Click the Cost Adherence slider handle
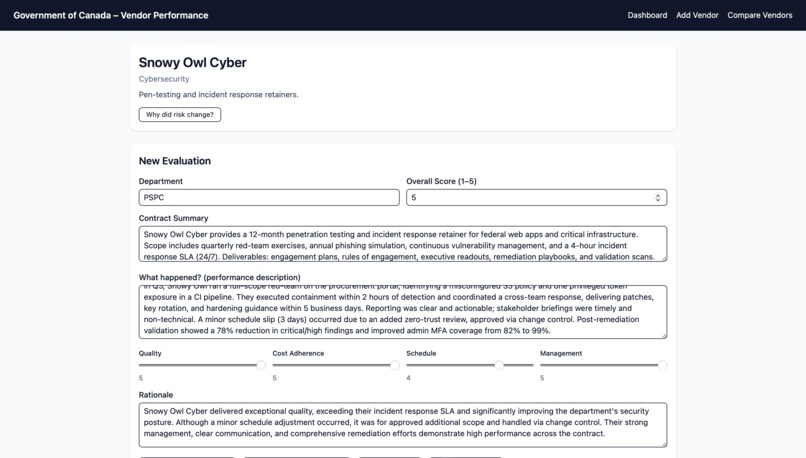 coord(395,365)
